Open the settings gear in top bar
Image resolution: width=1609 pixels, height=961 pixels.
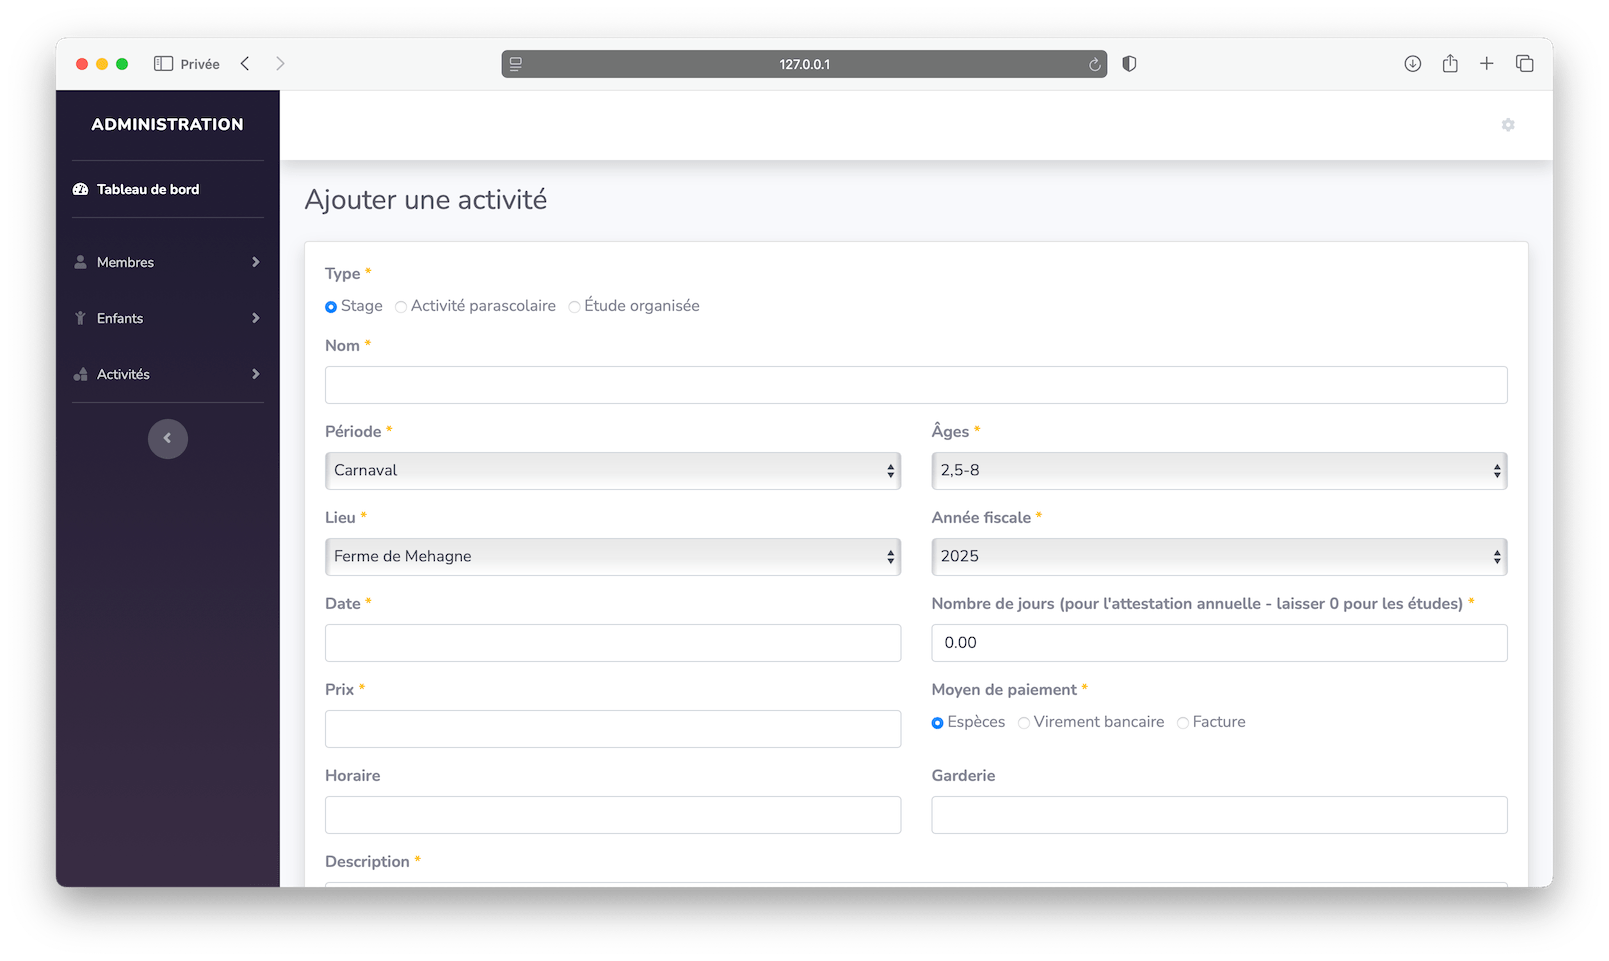[x=1508, y=125]
